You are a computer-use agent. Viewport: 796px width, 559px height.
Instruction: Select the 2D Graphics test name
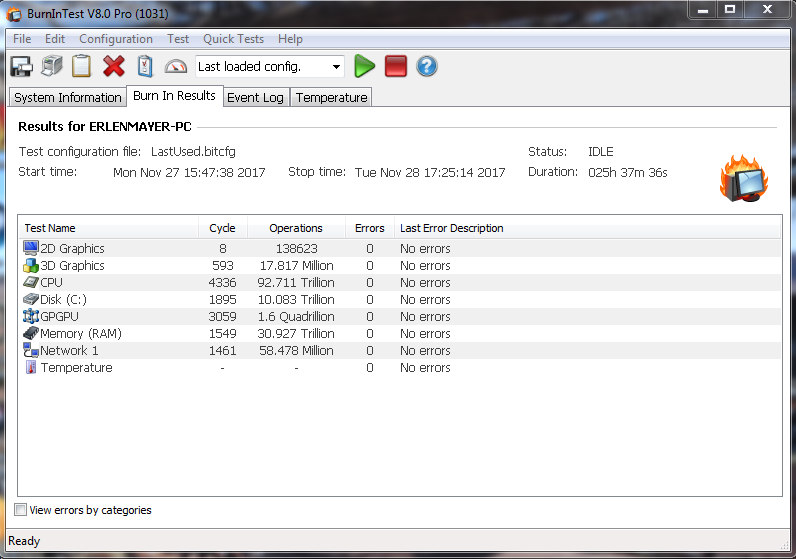(x=72, y=248)
